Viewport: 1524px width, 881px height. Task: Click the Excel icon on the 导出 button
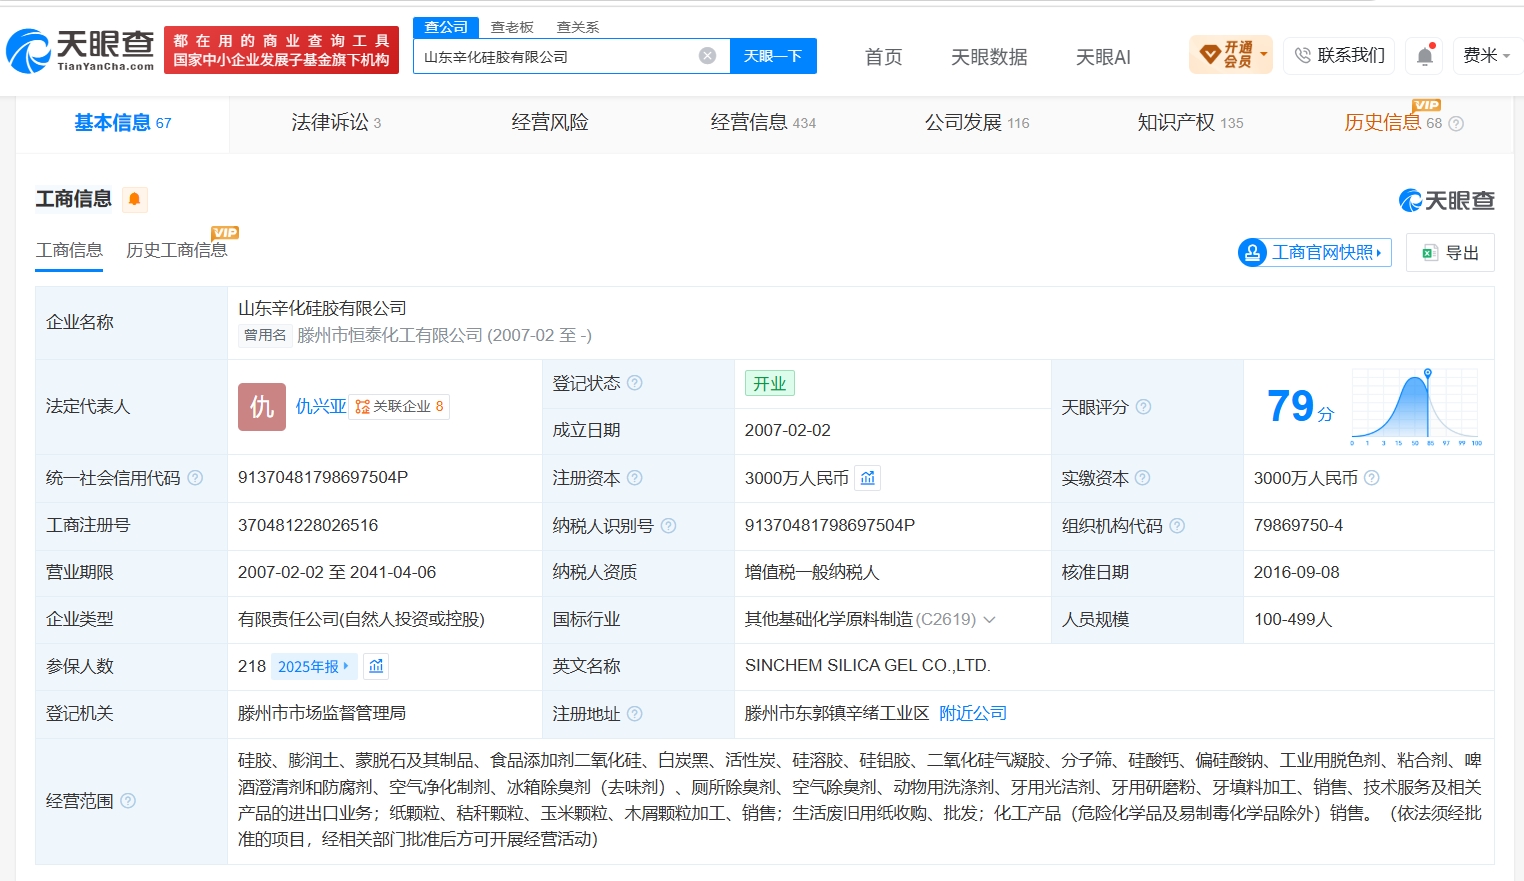1430,253
